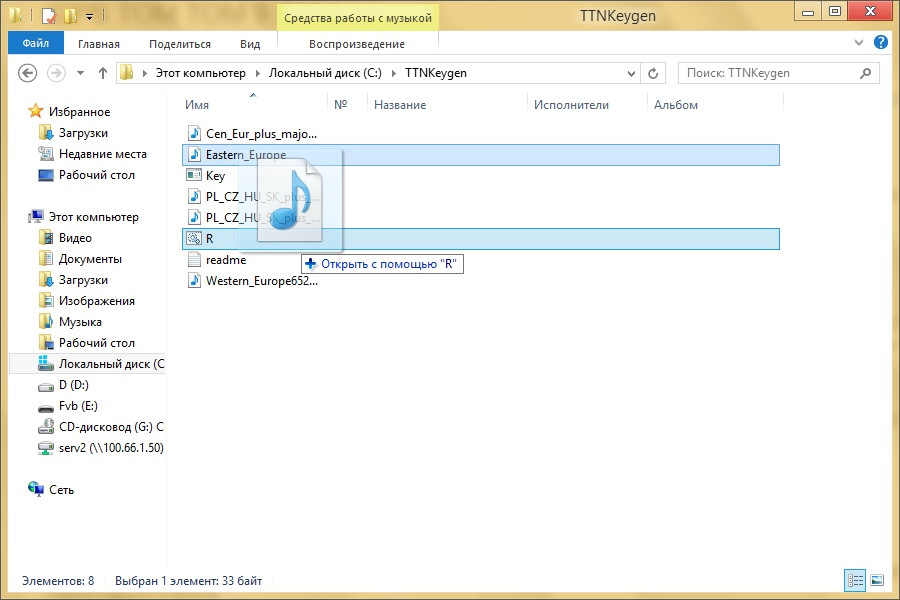Click the search magnifier icon
This screenshot has width=900, height=600.
(x=866, y=73)
